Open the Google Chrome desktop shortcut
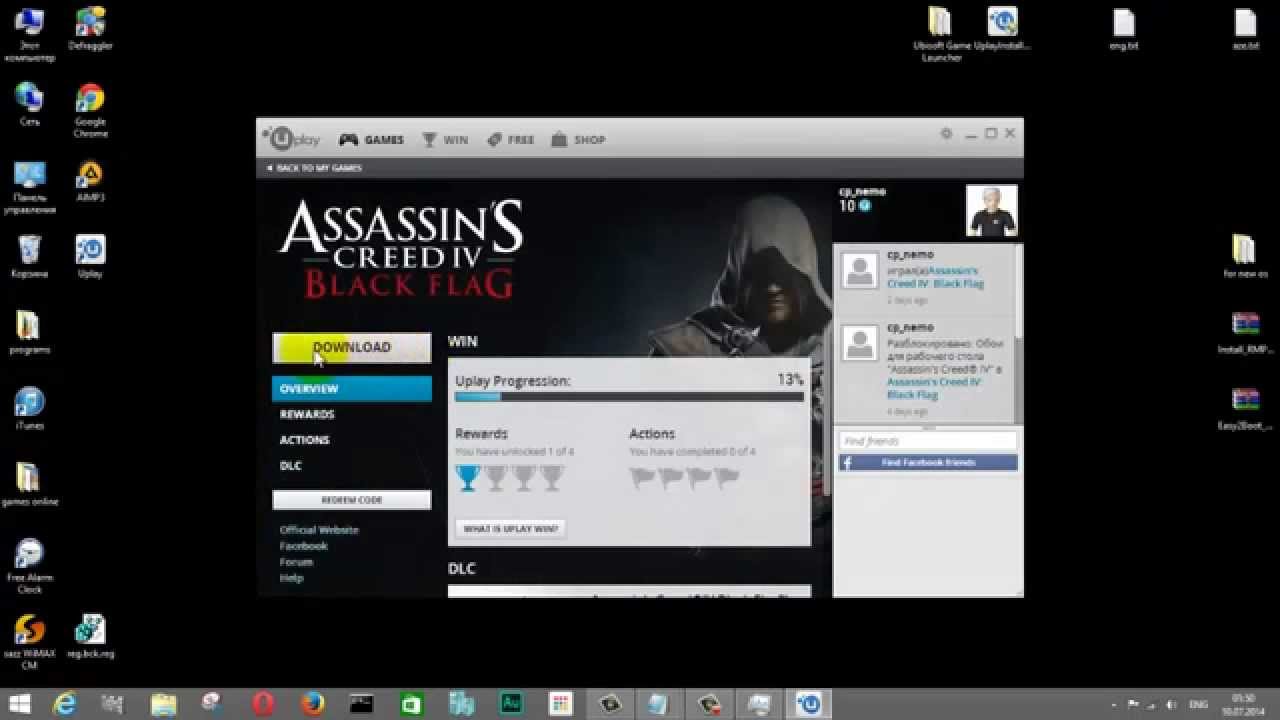This screenshot has height=720, width=1280. click(x=90, y=110)
